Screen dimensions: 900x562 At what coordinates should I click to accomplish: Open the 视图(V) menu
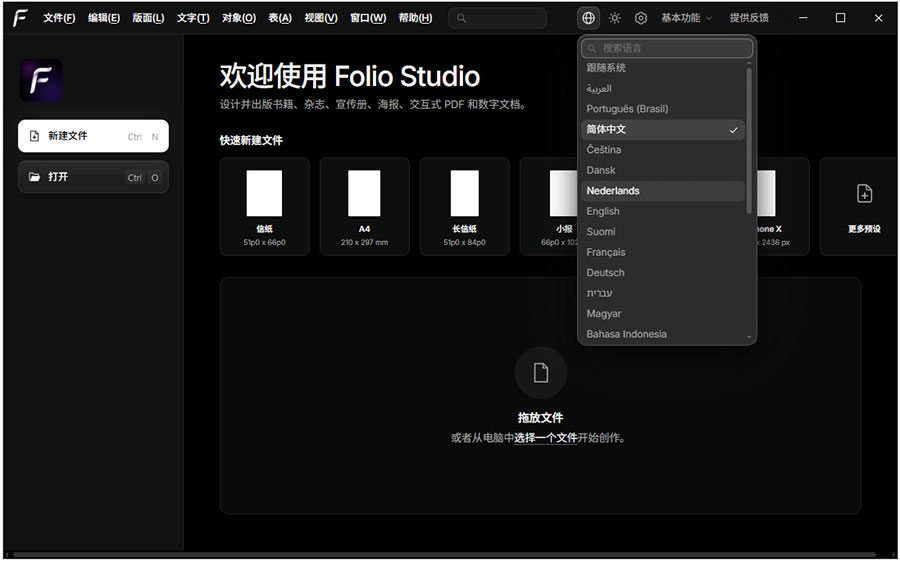click(321, 18)
